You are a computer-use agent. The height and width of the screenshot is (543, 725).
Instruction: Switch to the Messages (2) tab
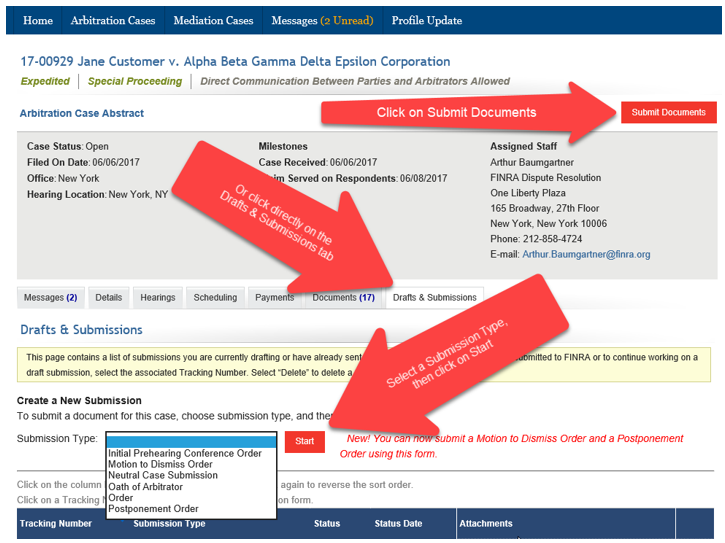(x=50, y=297)
